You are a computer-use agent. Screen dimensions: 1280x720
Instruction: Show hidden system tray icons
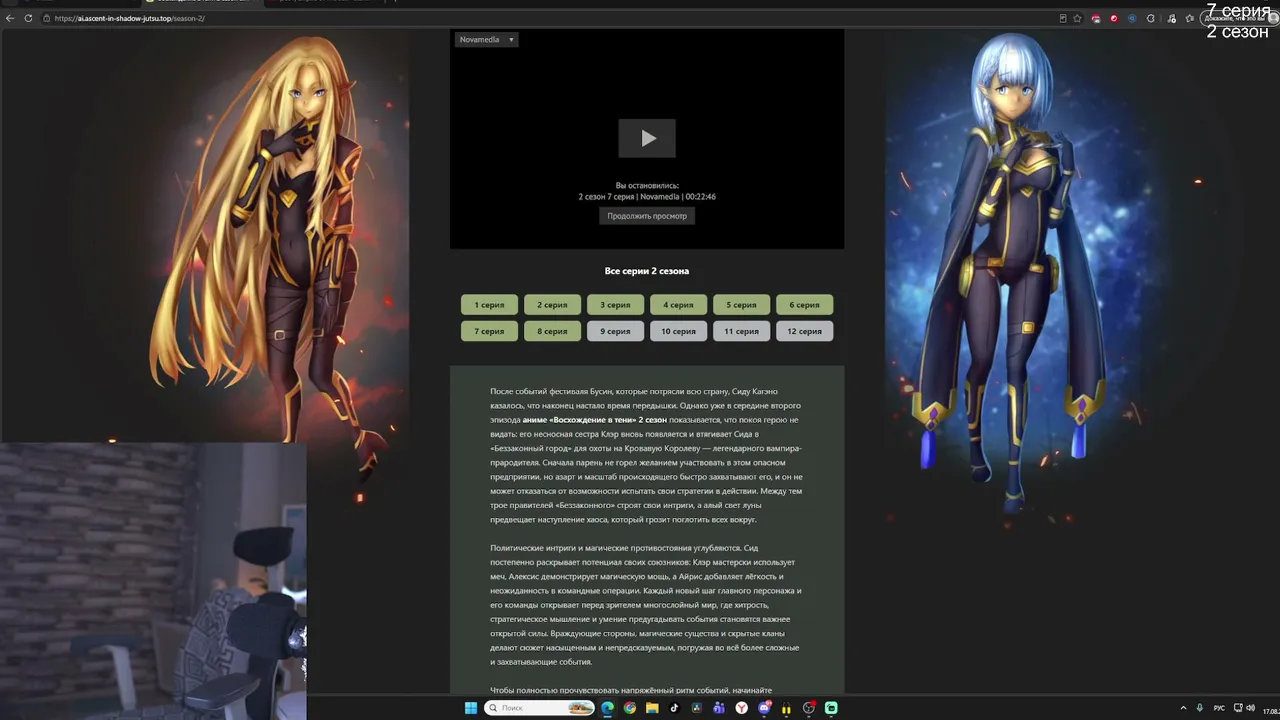[x=1184, y=708]
